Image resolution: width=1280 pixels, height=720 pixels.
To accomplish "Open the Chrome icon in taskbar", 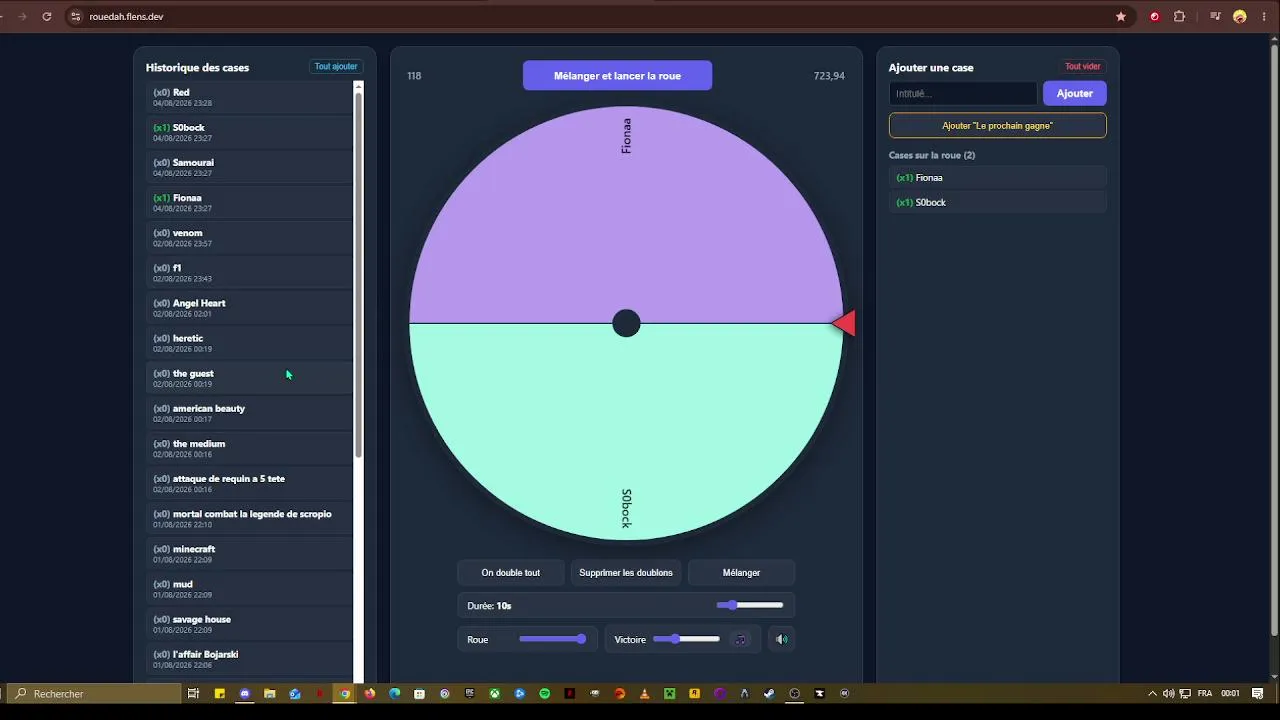I will [x=345, y=694].
